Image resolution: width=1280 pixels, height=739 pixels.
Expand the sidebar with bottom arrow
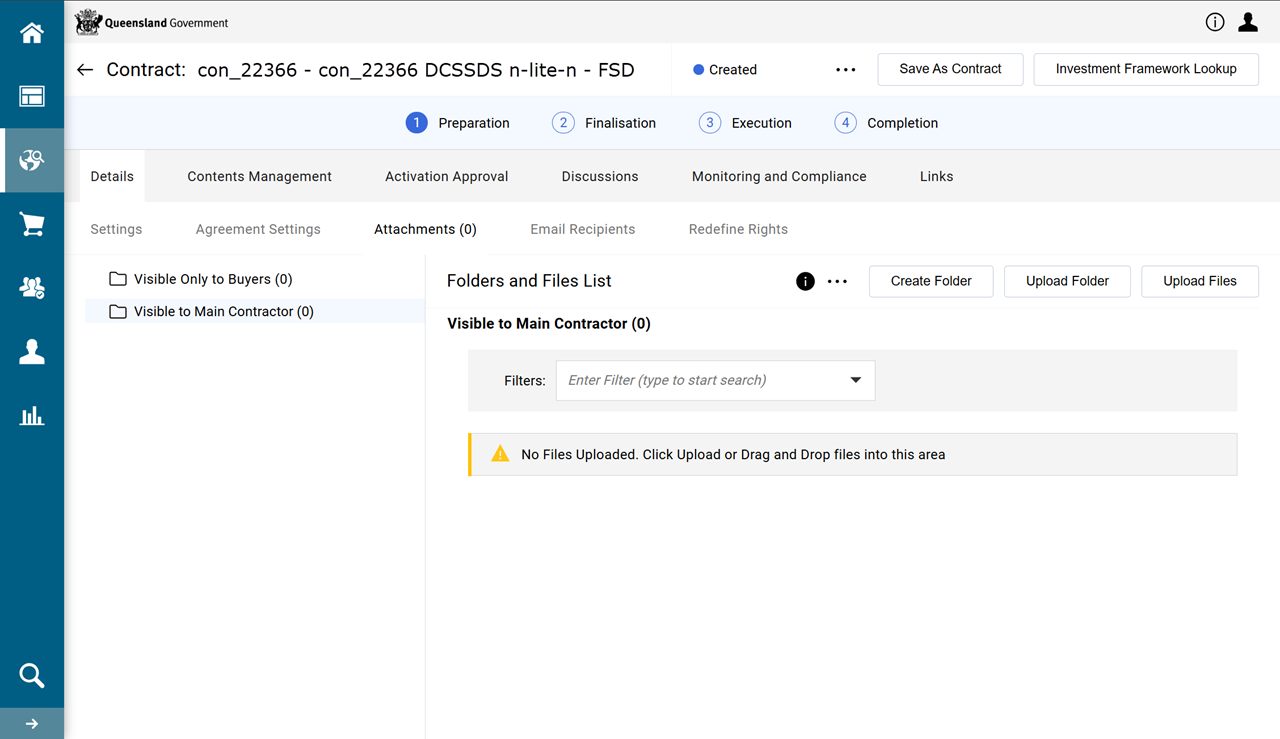[32, 723]
